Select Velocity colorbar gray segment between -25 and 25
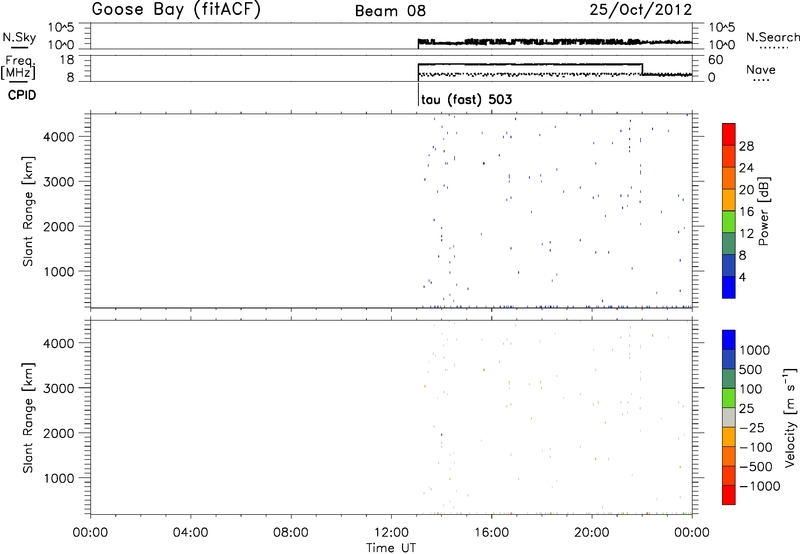The width and height of the screenshot is (800, 554). point(729,417)
